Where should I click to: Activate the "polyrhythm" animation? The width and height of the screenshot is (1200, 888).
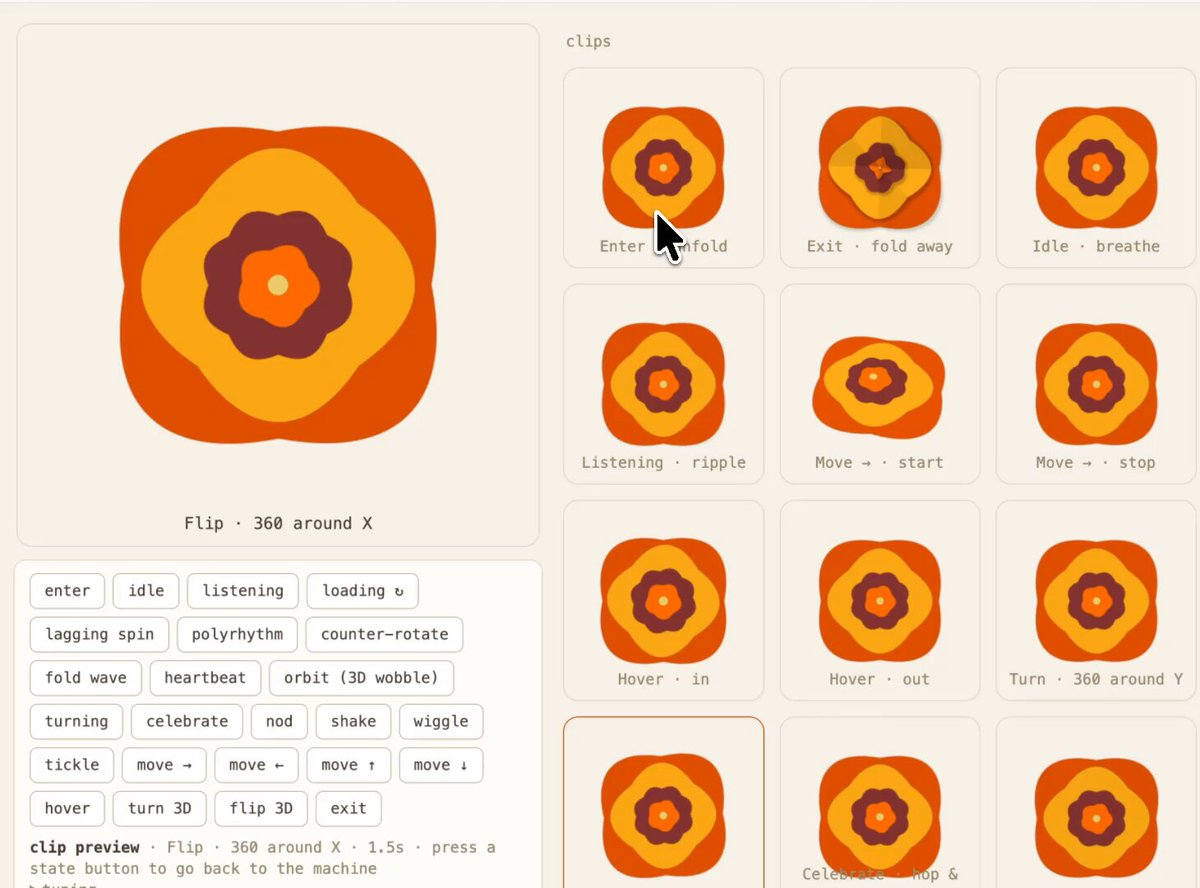tap(237, 634)
